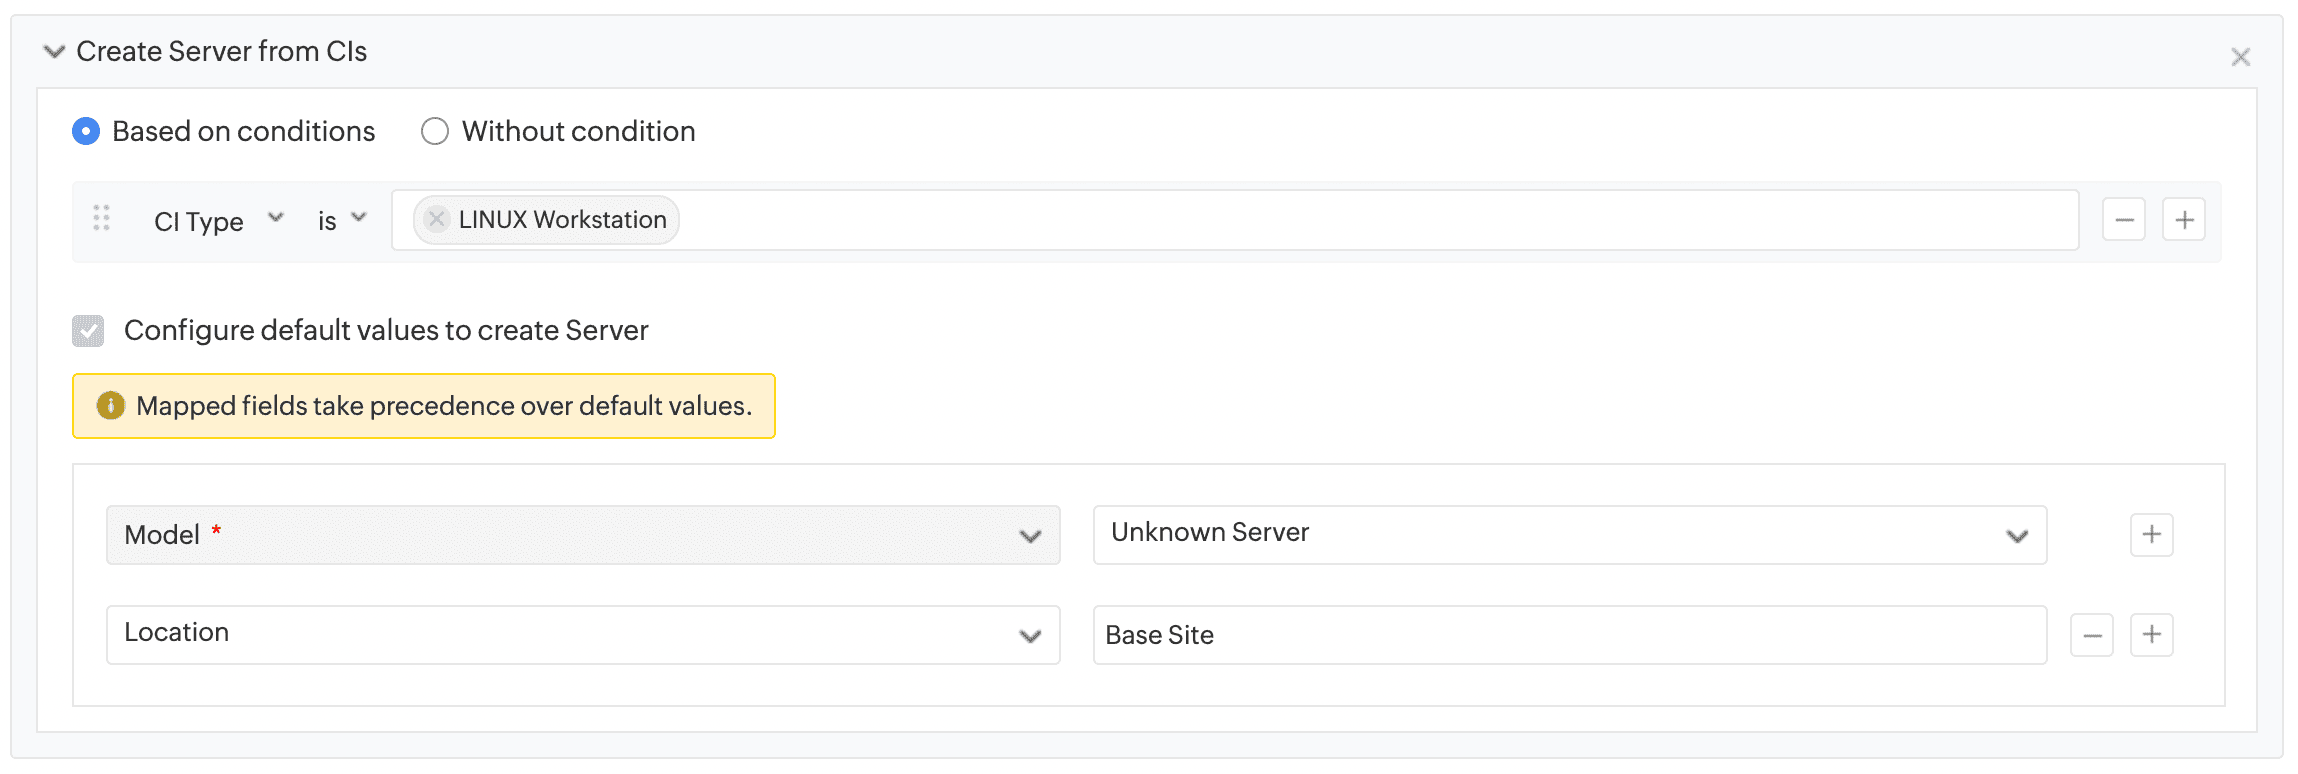
Task: Open the Model field dropdown
Action: [583, 535]
